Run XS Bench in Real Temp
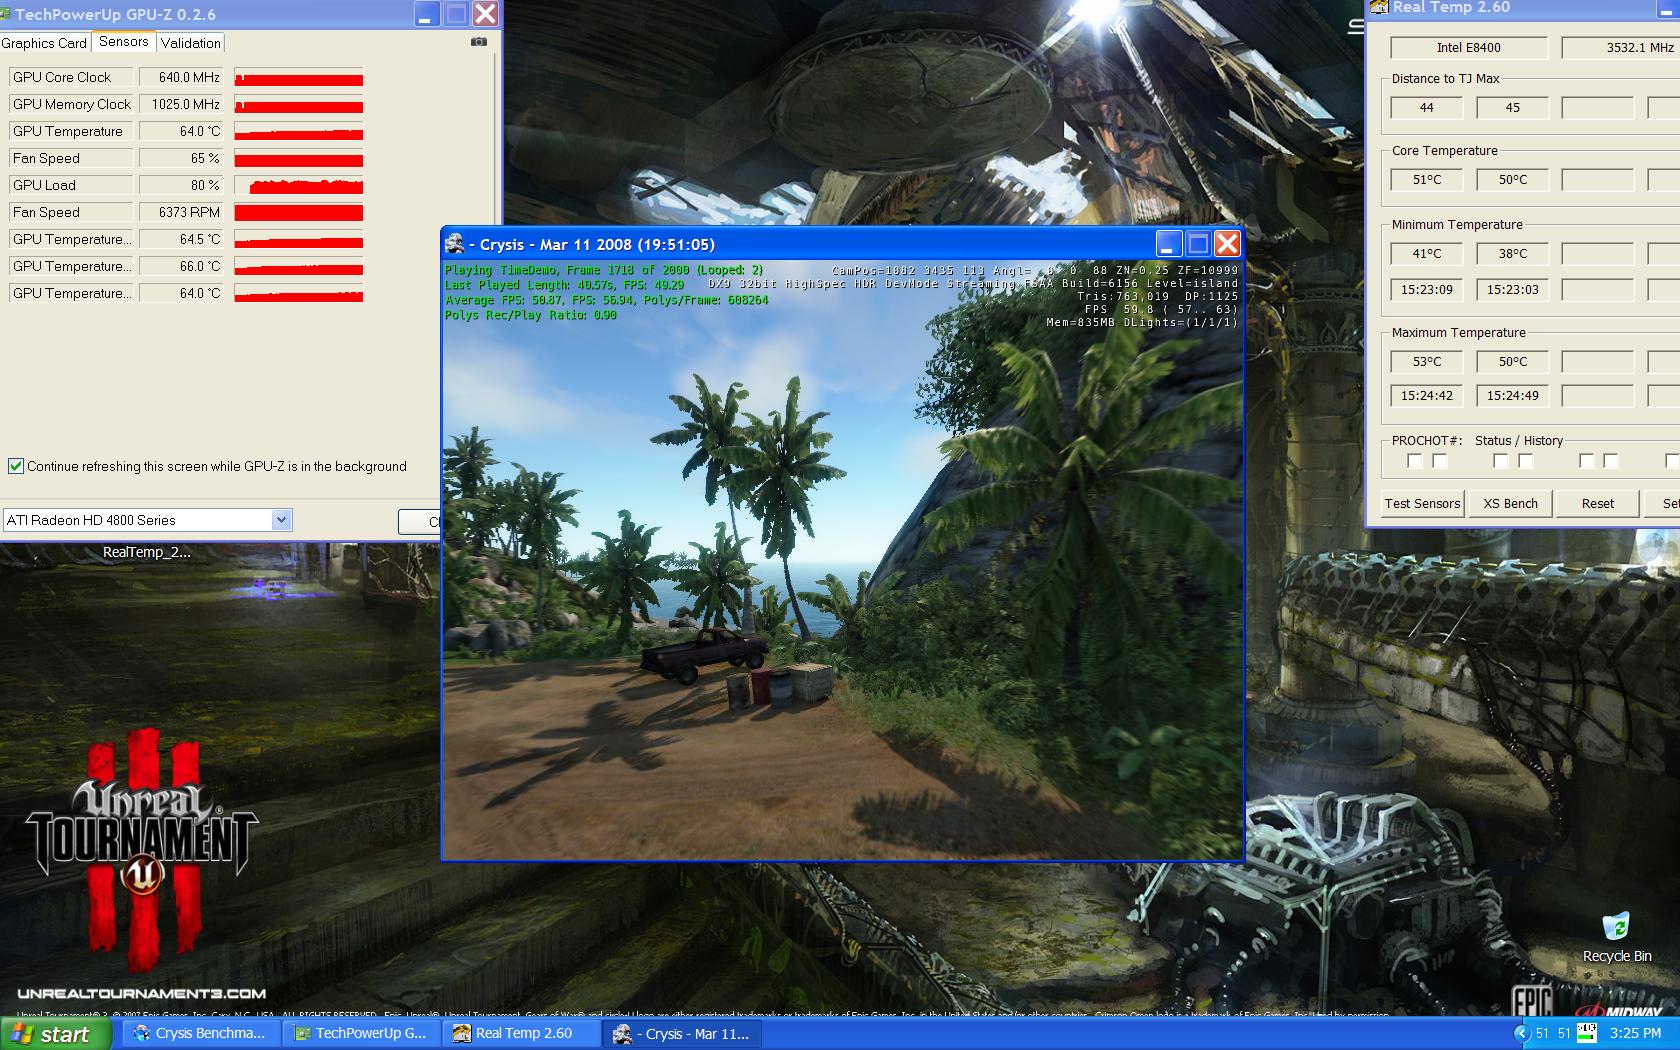The image size is (1680, 1050). tap(1510, 503)
